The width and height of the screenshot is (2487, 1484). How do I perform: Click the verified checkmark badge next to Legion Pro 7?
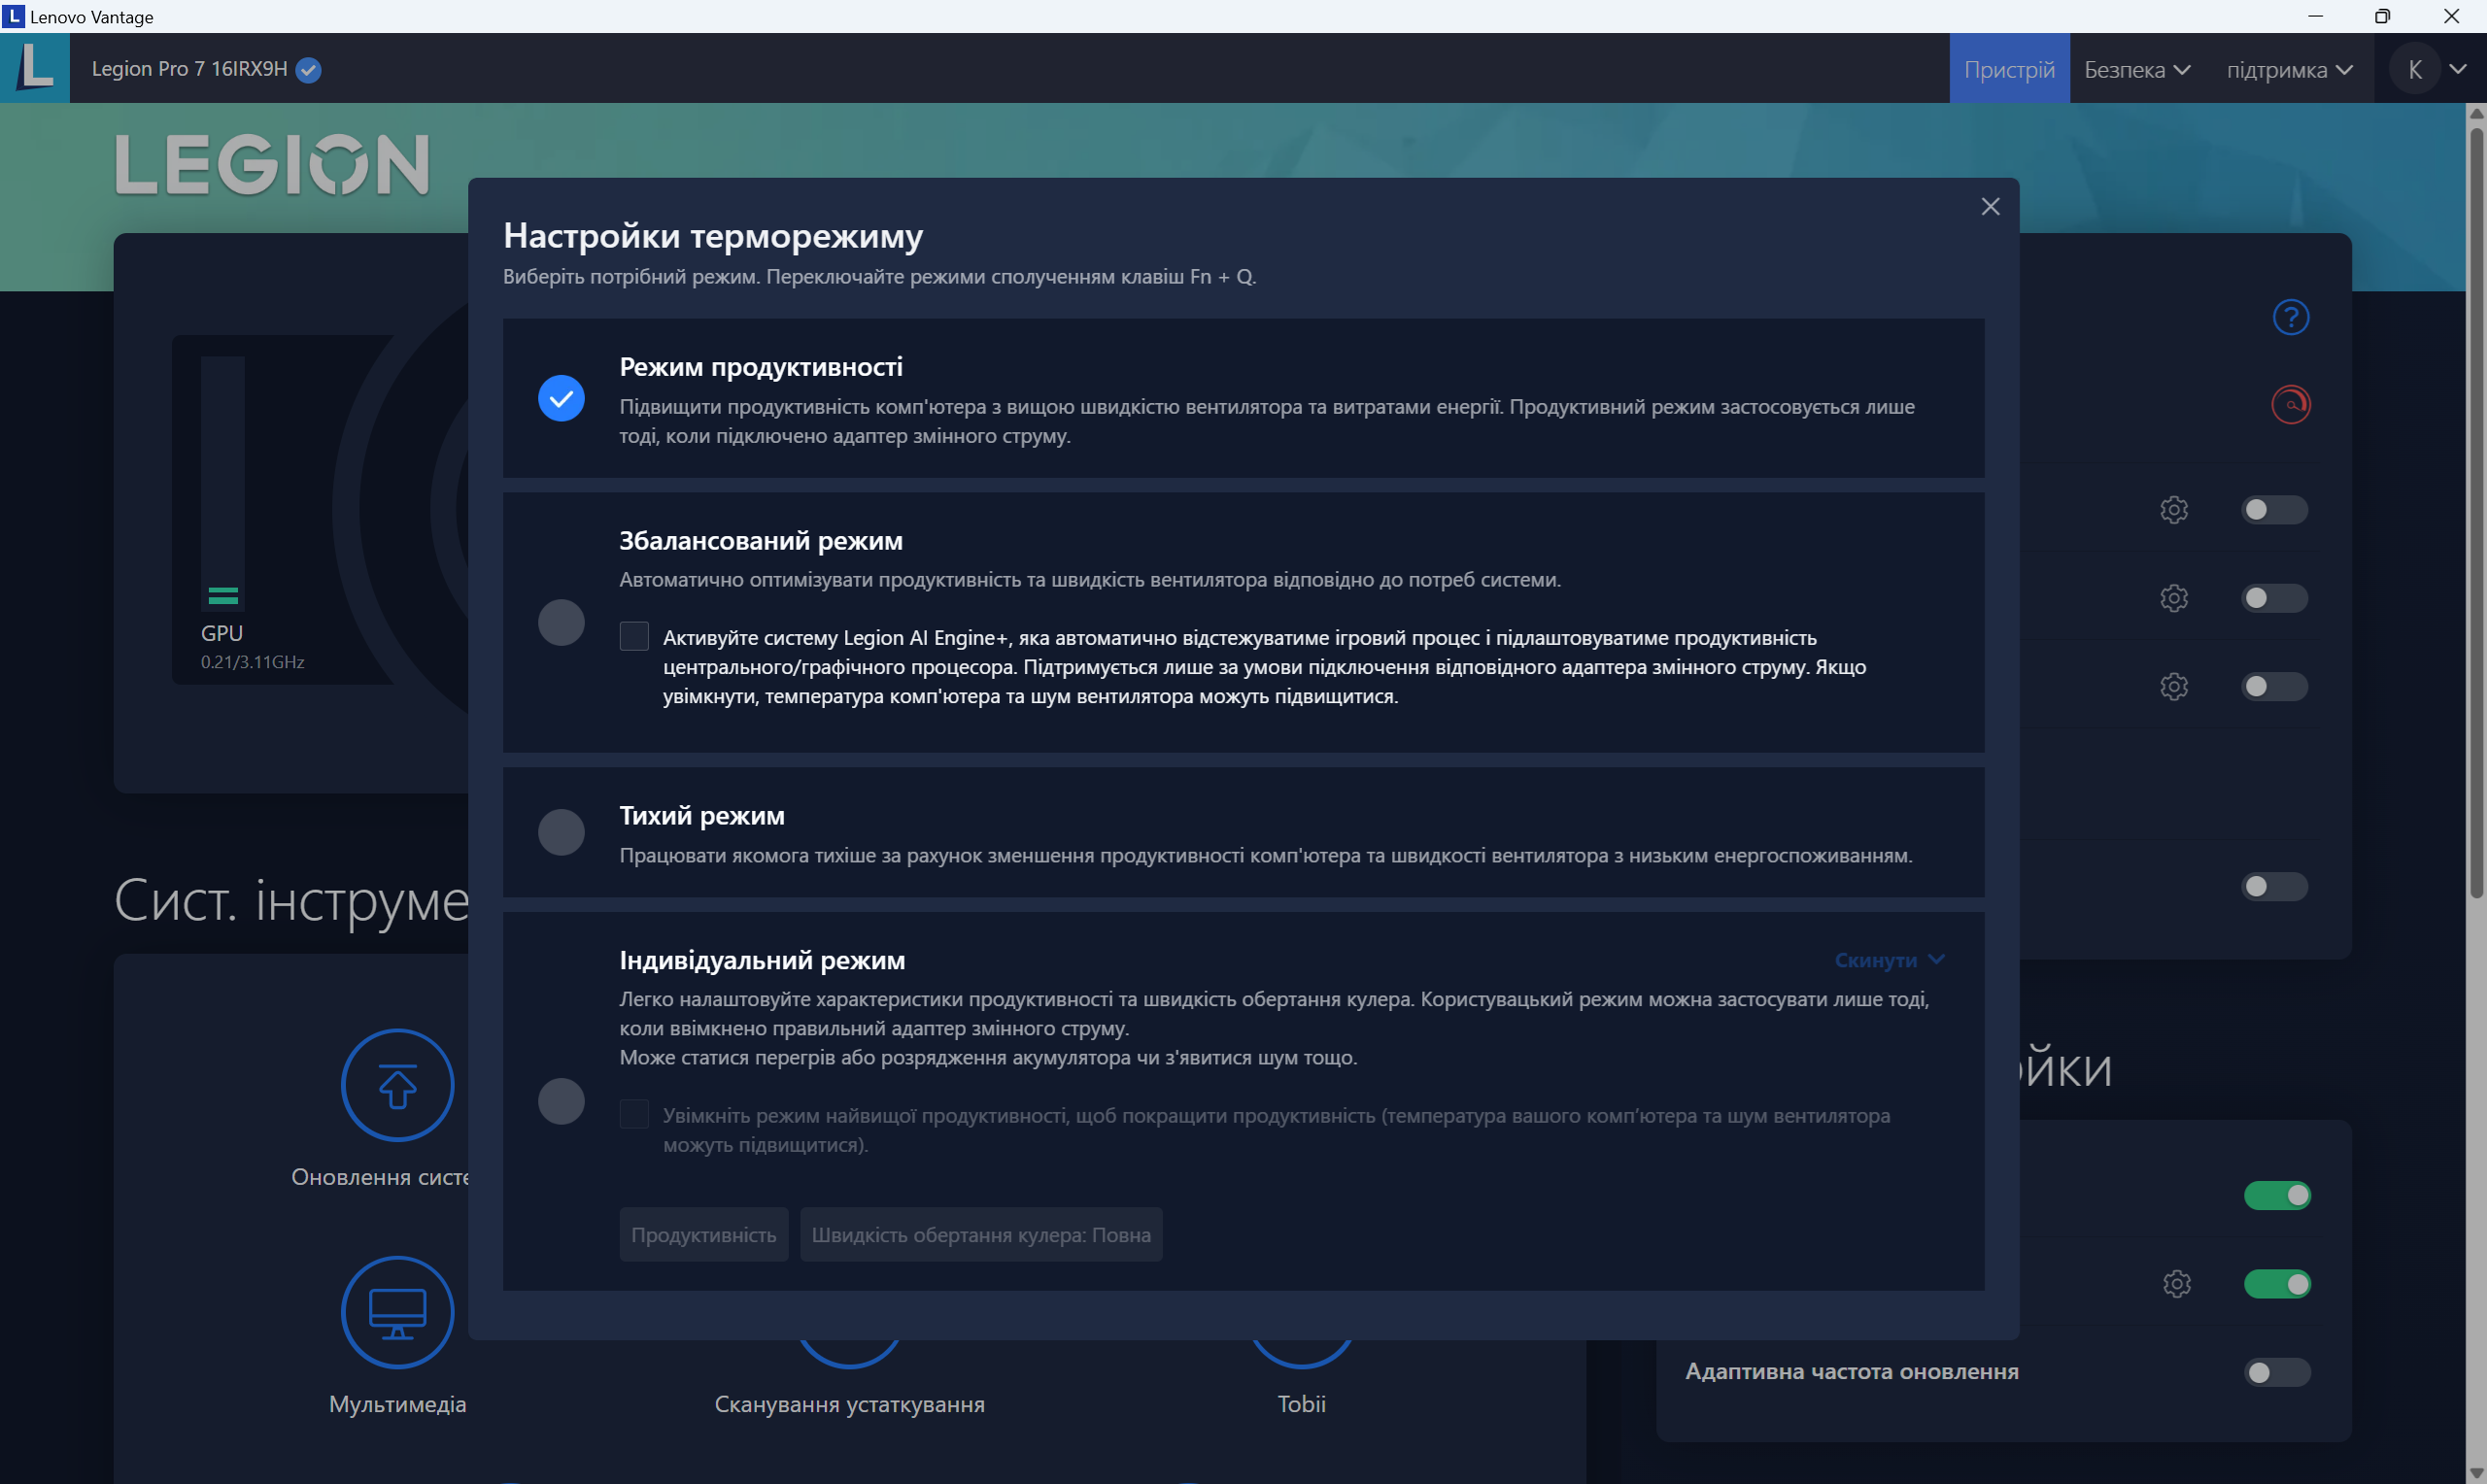pyautogui.click(x=309, y=69)
